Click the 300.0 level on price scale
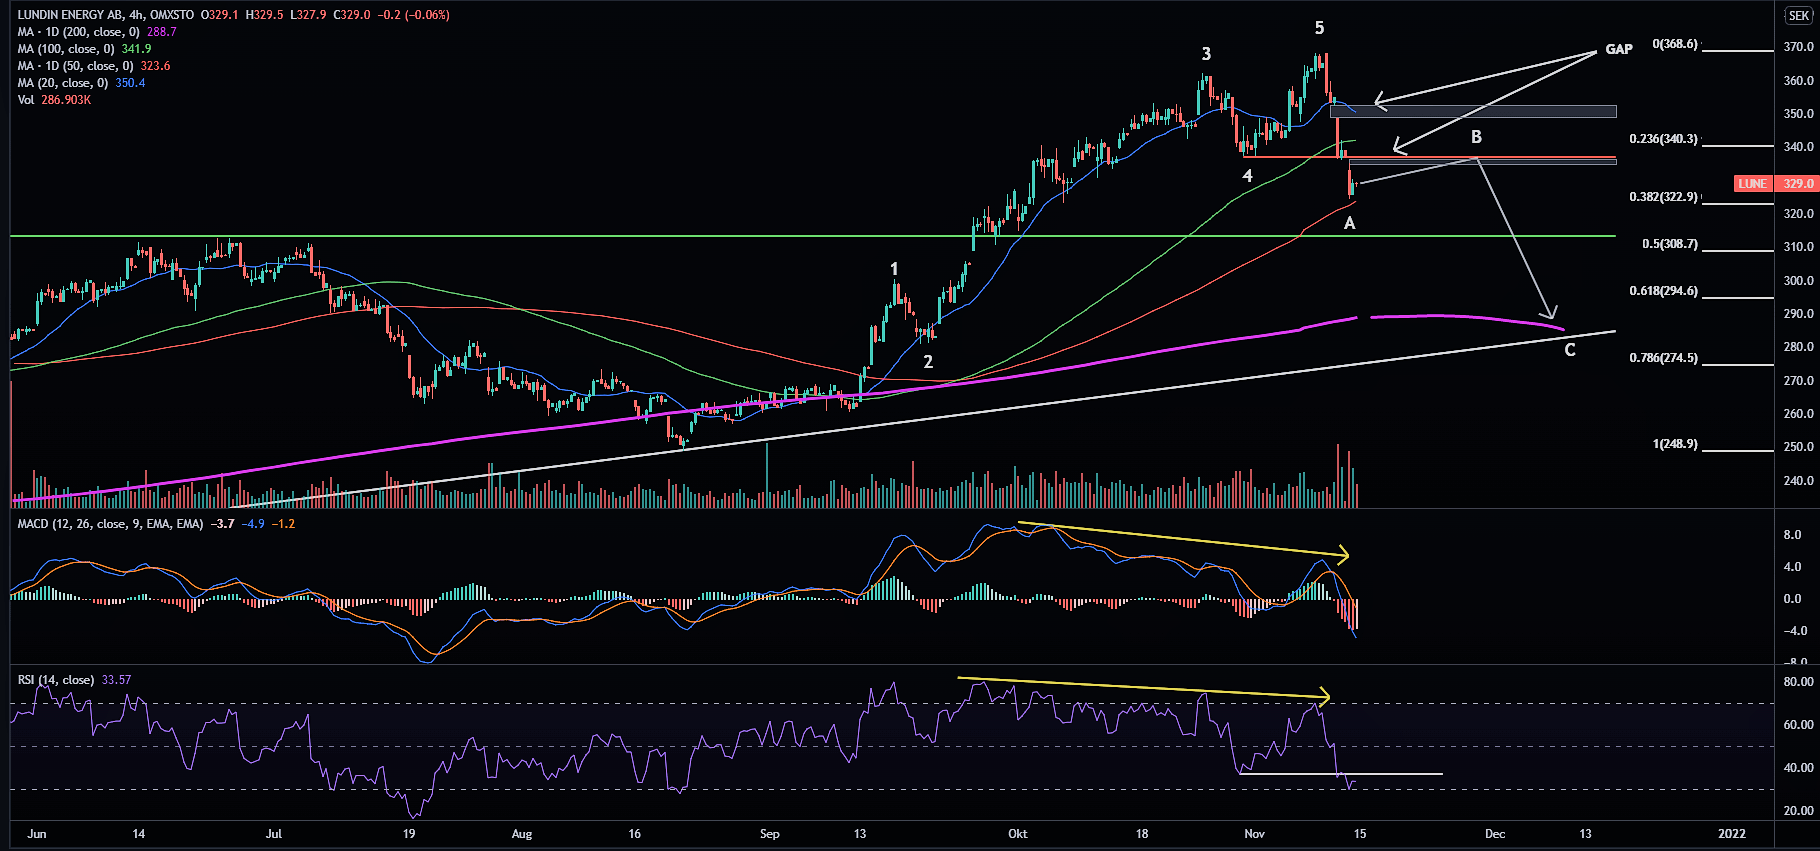1820x851 pixels. point(1798,281)
